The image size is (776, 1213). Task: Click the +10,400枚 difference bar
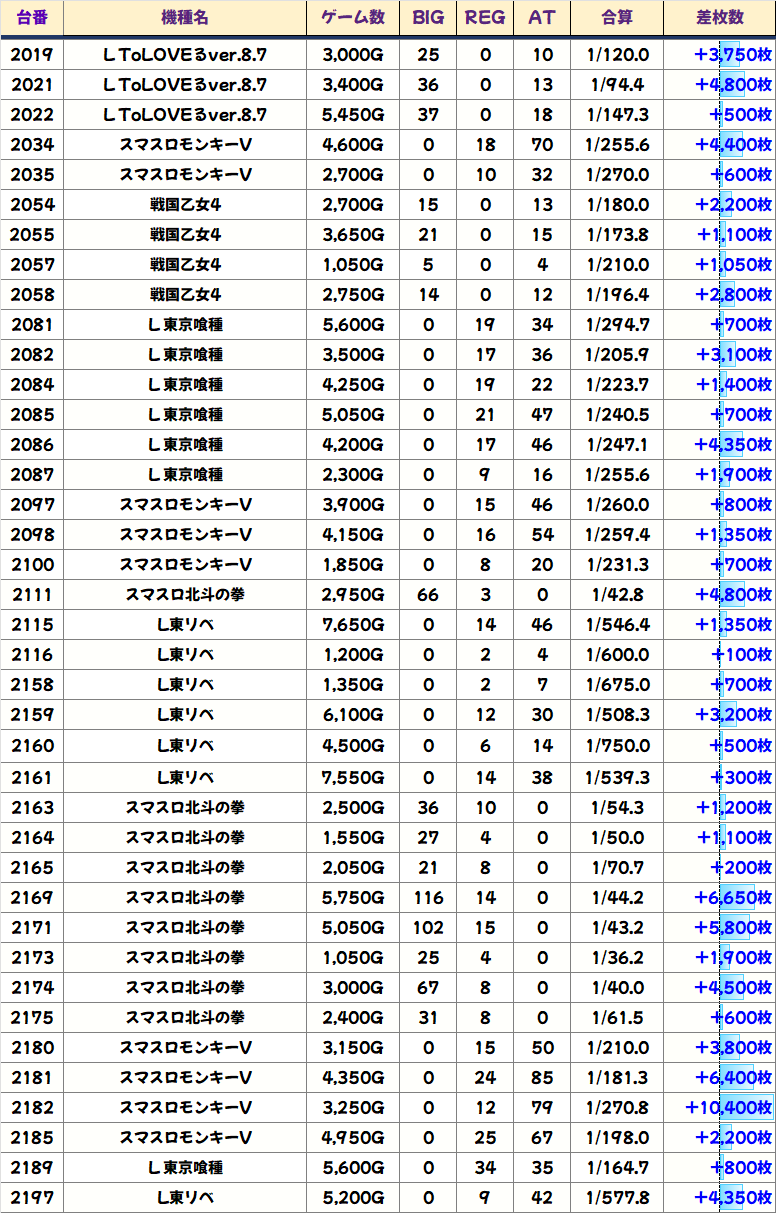pyautogui.click(x=729, y=1108)
